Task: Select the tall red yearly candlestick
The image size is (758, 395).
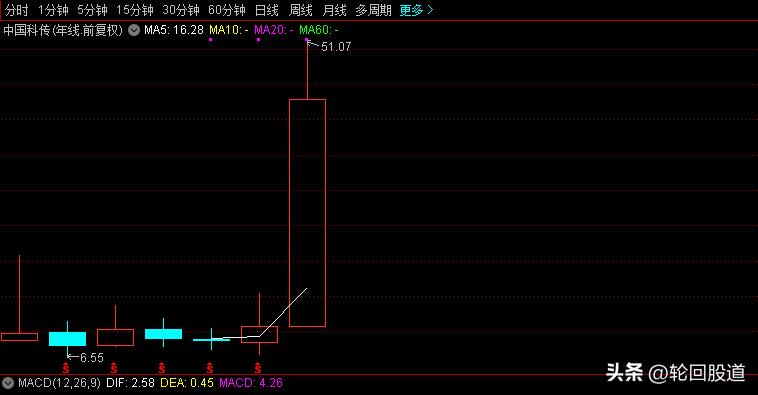Action: (307, 213)
